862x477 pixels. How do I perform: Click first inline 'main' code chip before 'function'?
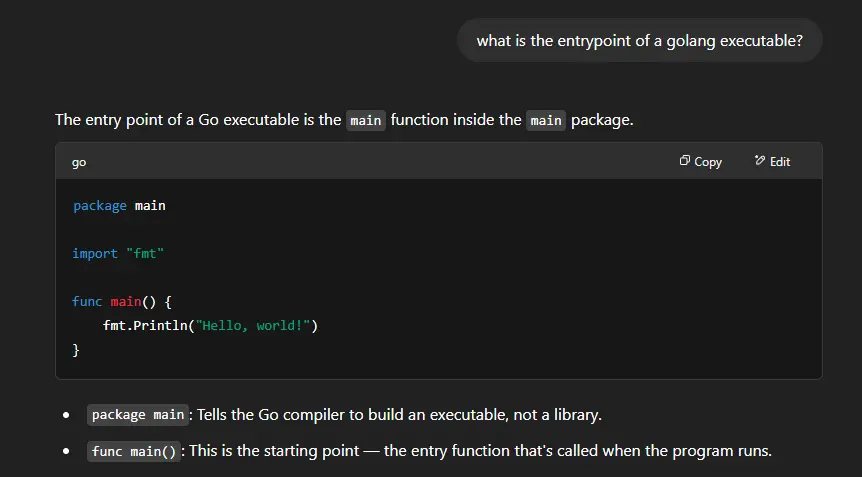click(x=366, y=120)
